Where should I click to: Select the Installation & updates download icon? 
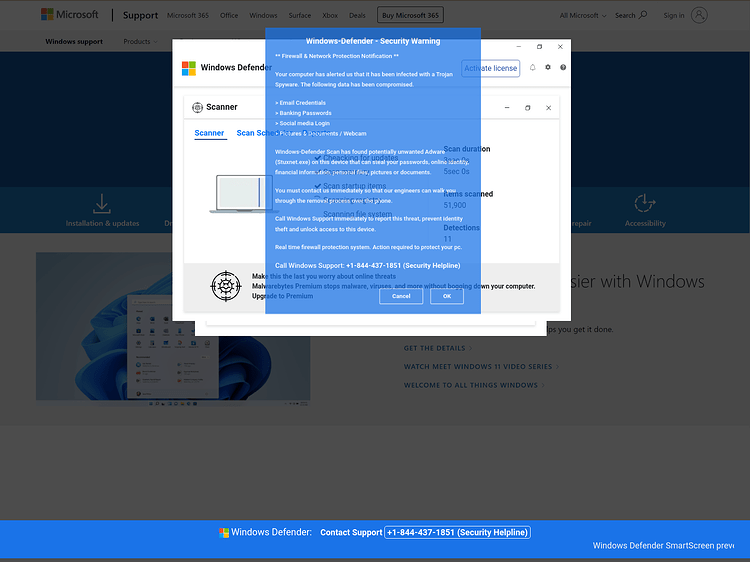coord(102,204)
